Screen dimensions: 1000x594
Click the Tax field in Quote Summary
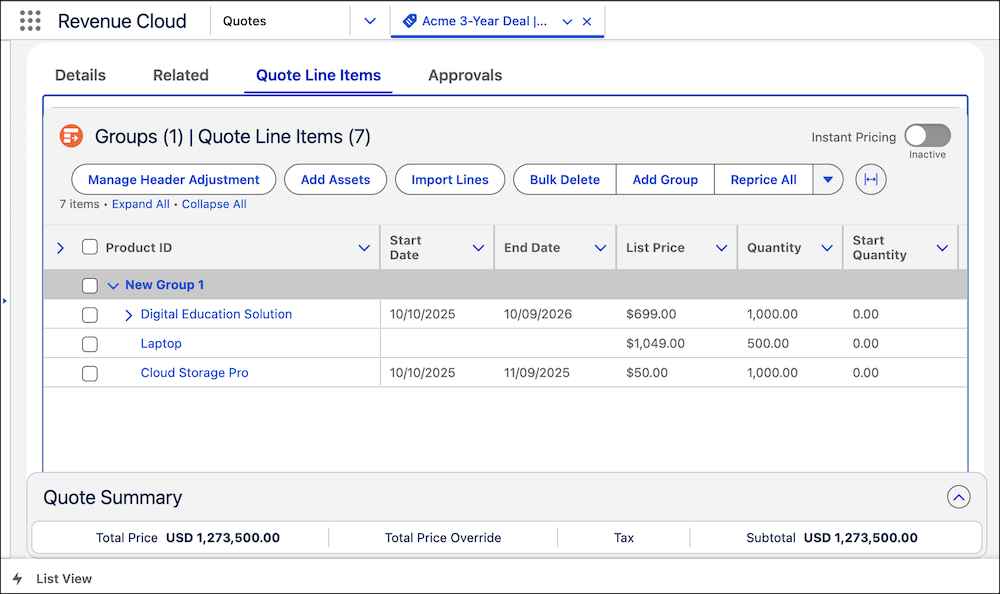point(624,538)
